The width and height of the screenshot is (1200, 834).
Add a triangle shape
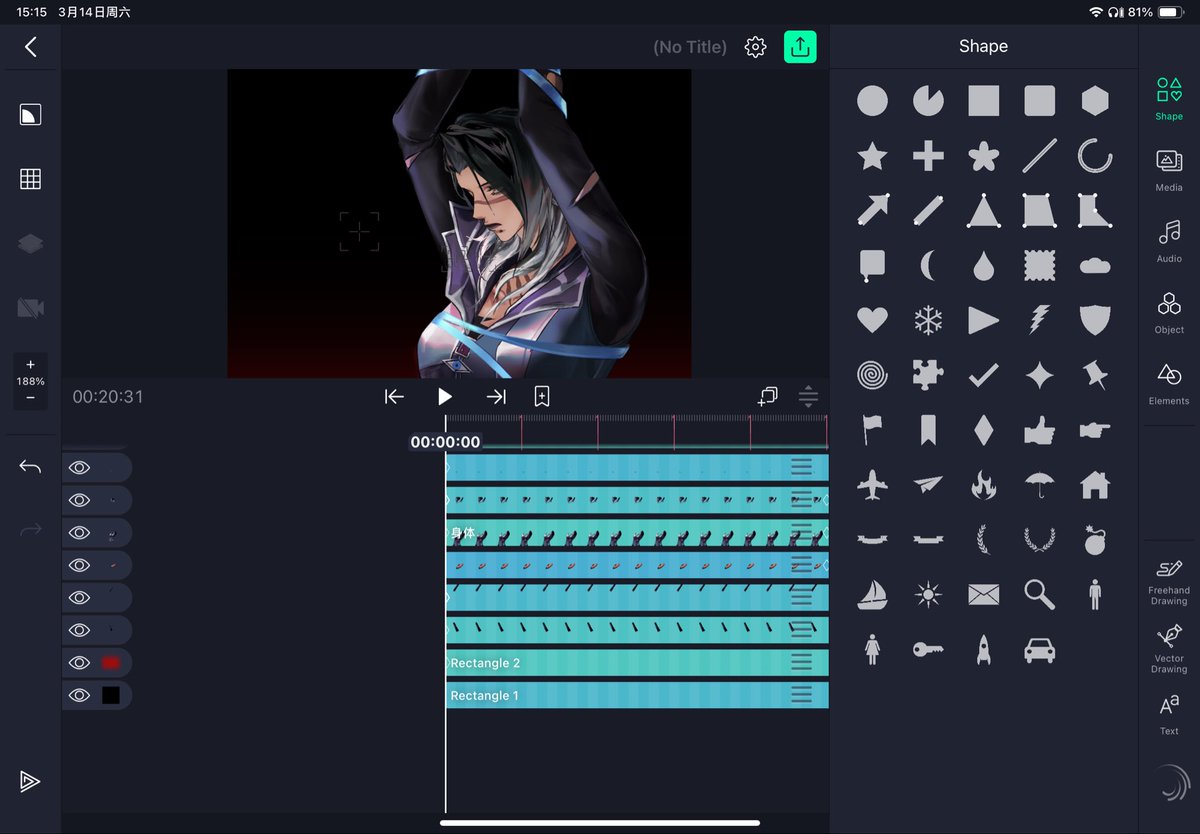984,210
